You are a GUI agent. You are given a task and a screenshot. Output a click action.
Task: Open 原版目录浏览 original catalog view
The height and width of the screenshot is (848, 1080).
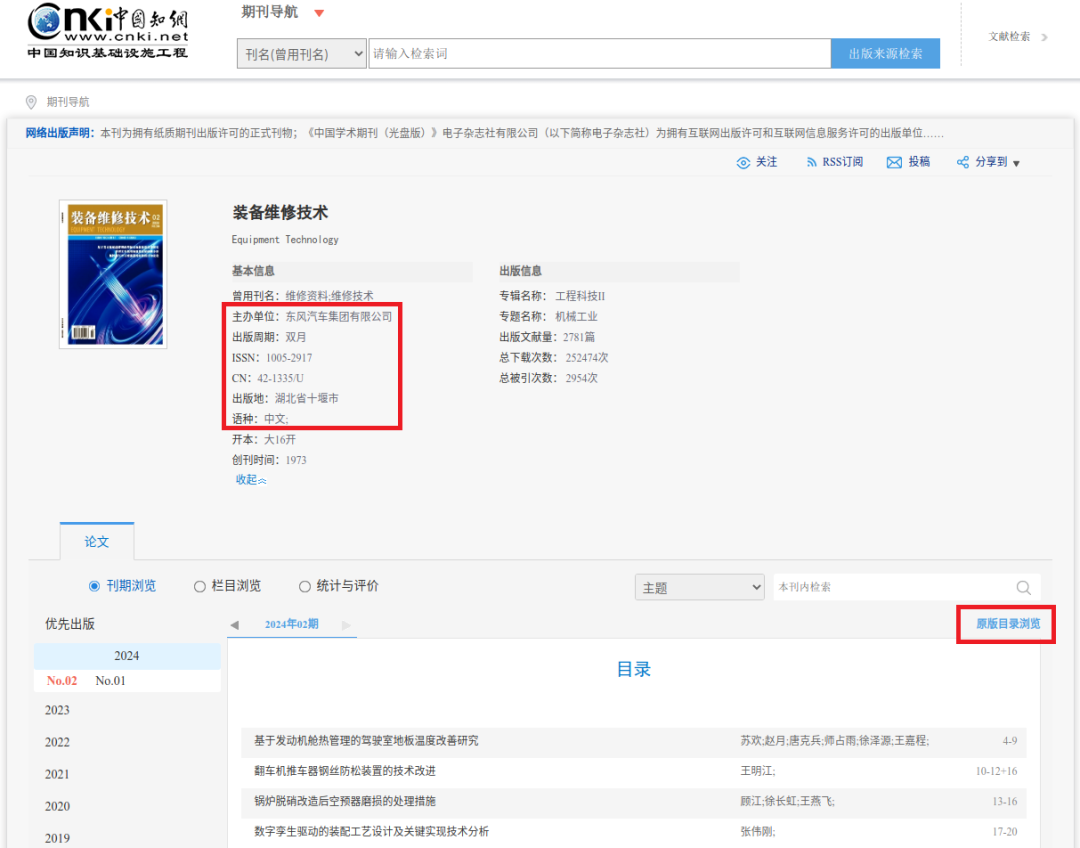pyautogui.click(x=1005, y=622)
